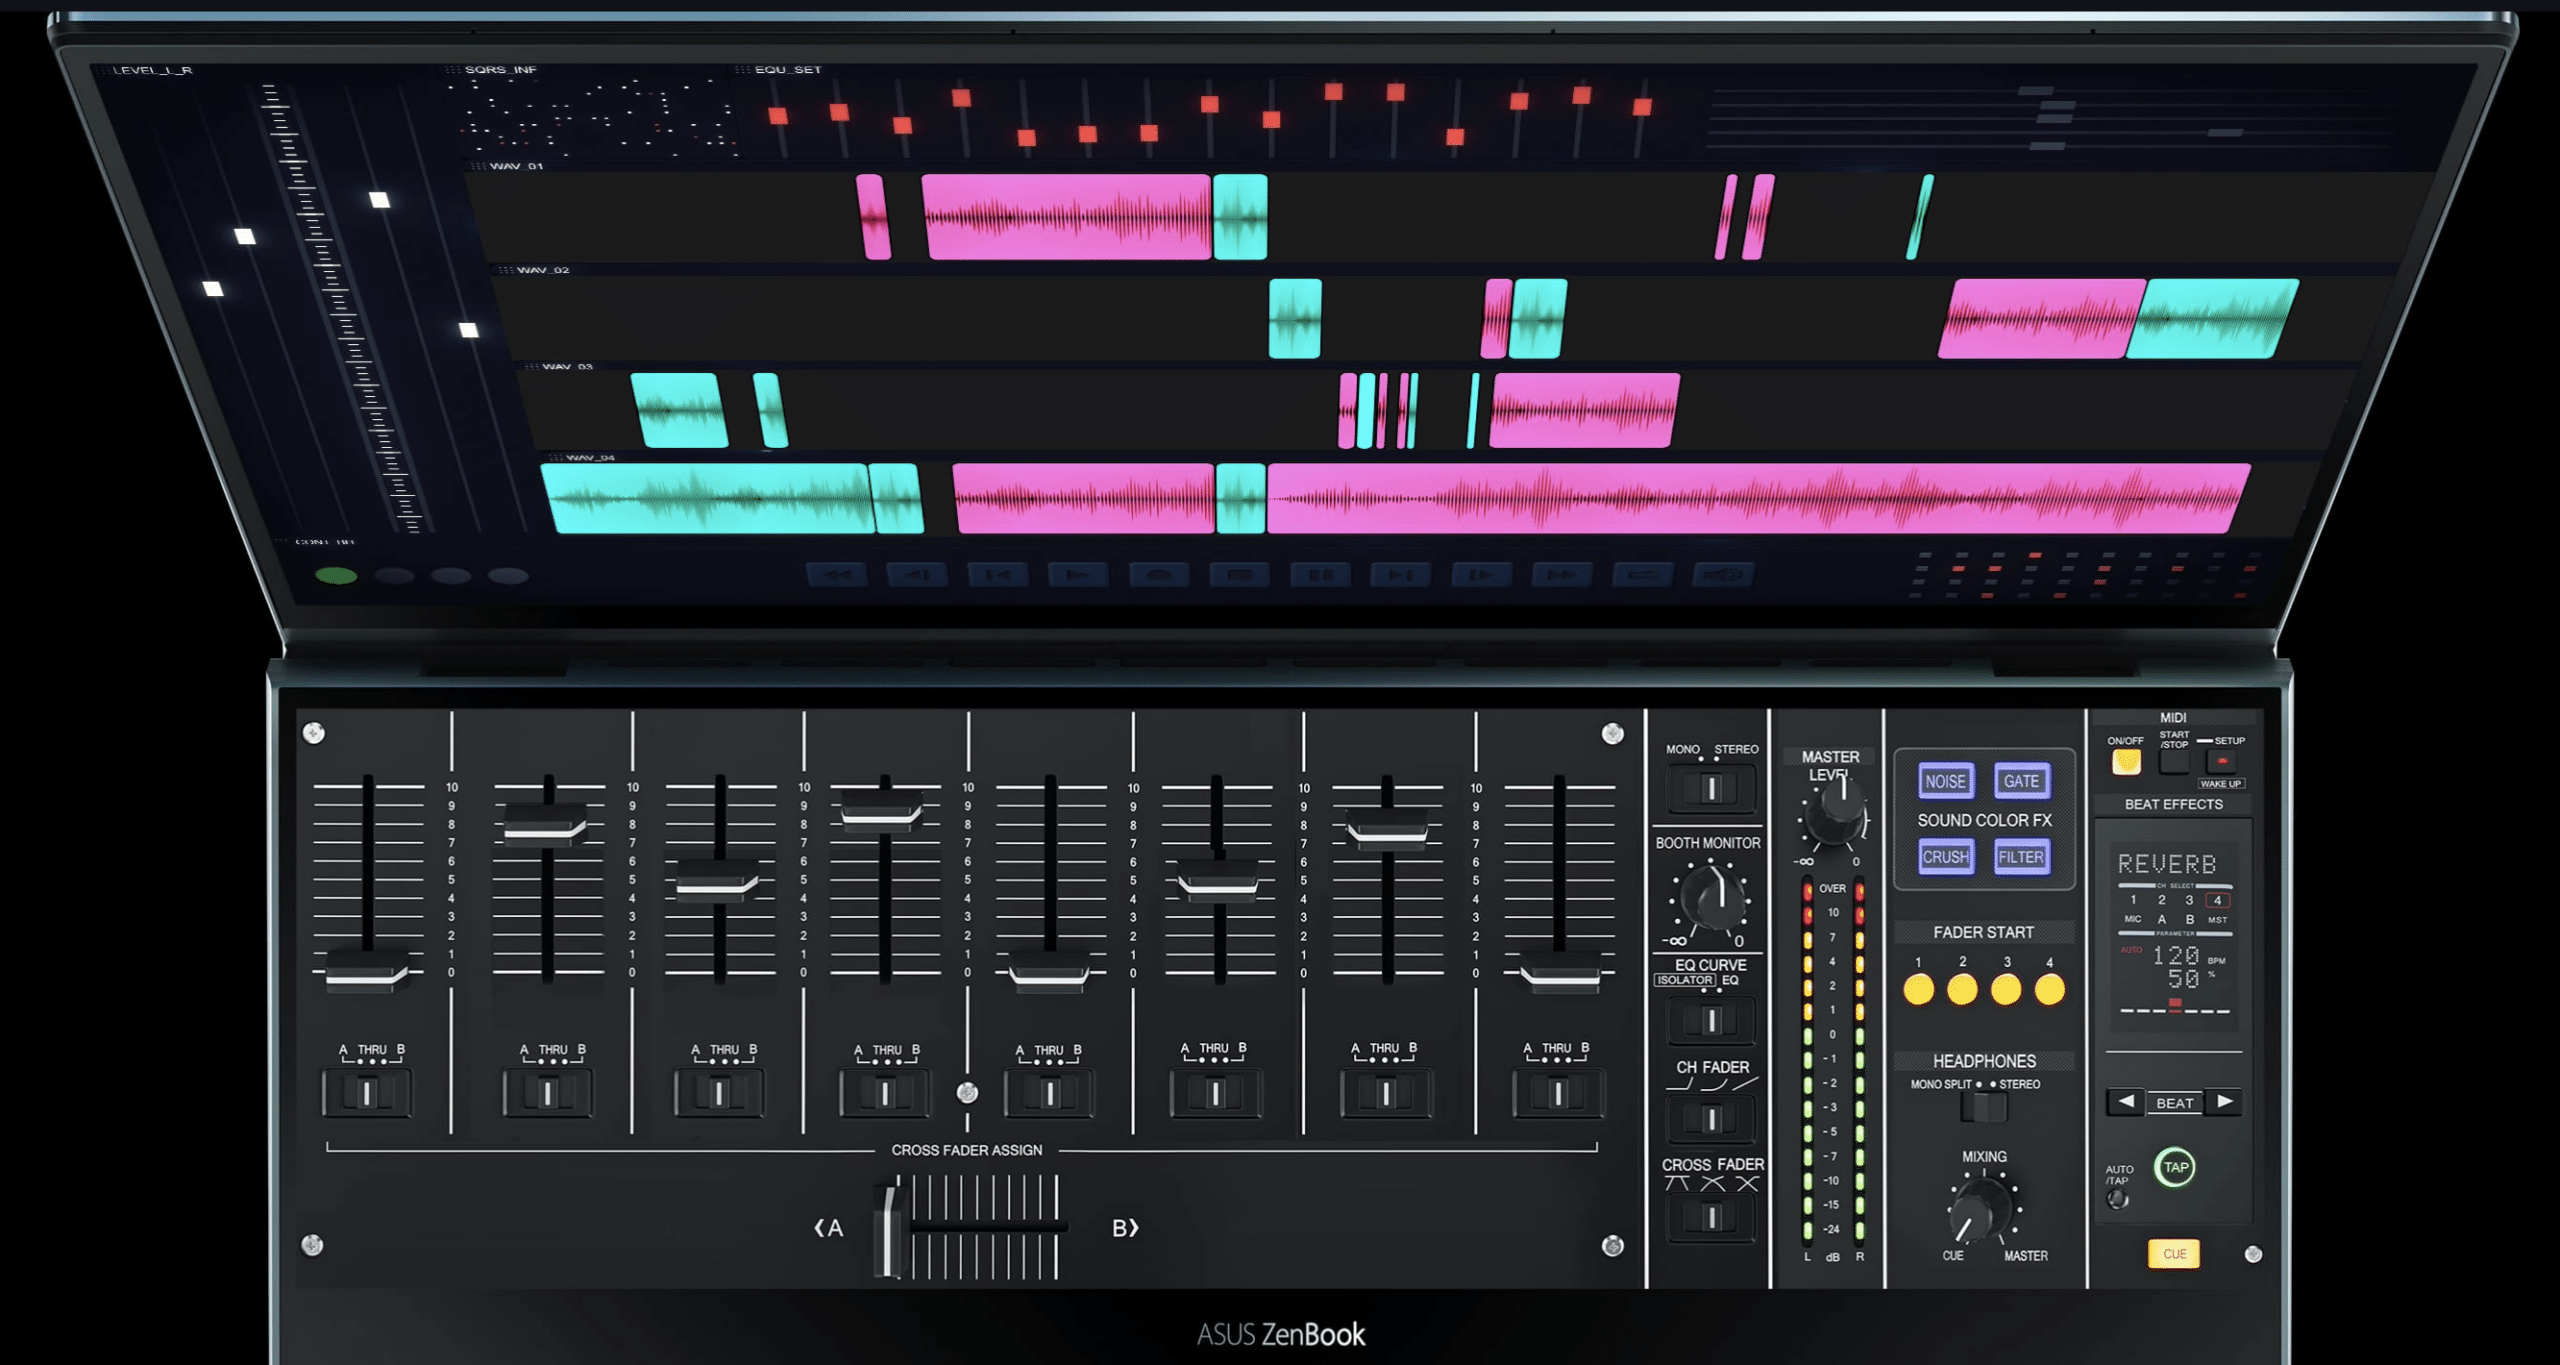
Task: Click the MASTER LEVEL knob
Action: (x=1837, y=811)
